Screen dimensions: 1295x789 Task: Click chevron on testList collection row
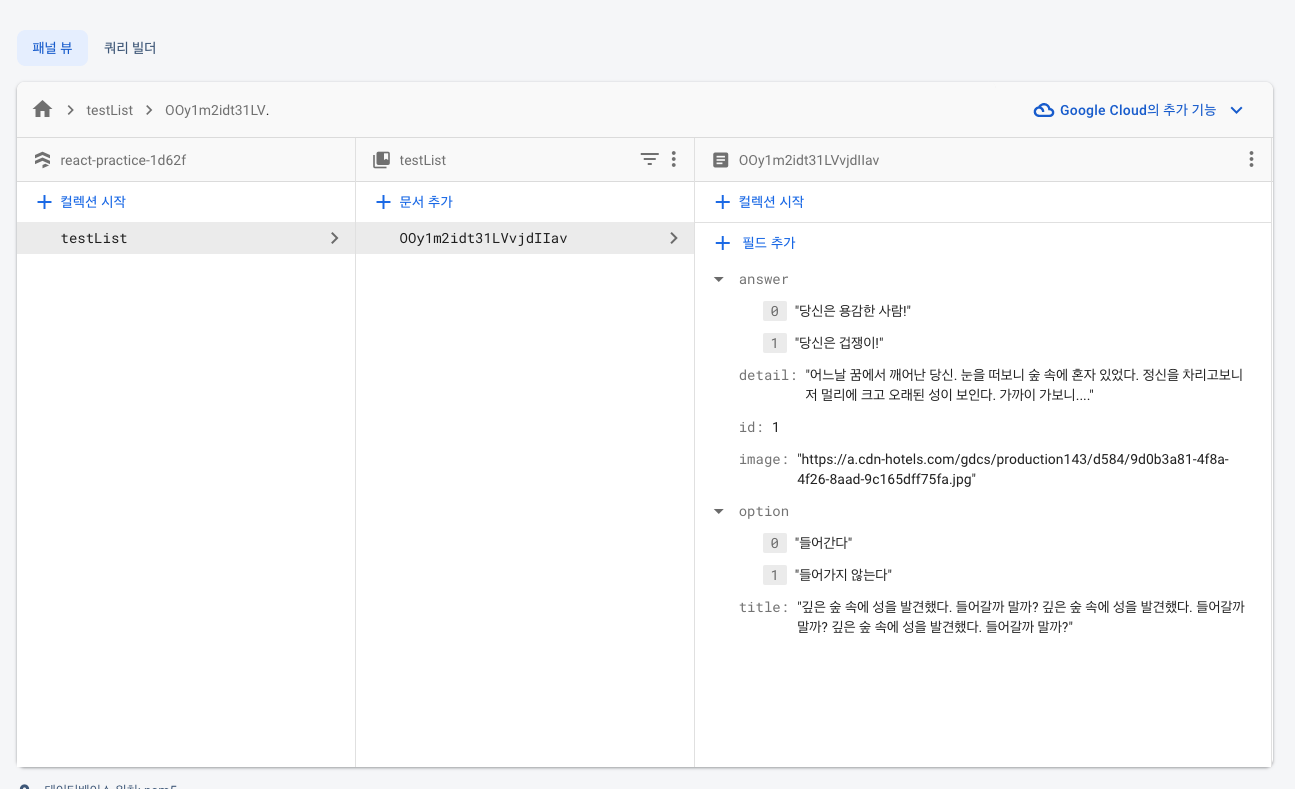tap(334, 238)
